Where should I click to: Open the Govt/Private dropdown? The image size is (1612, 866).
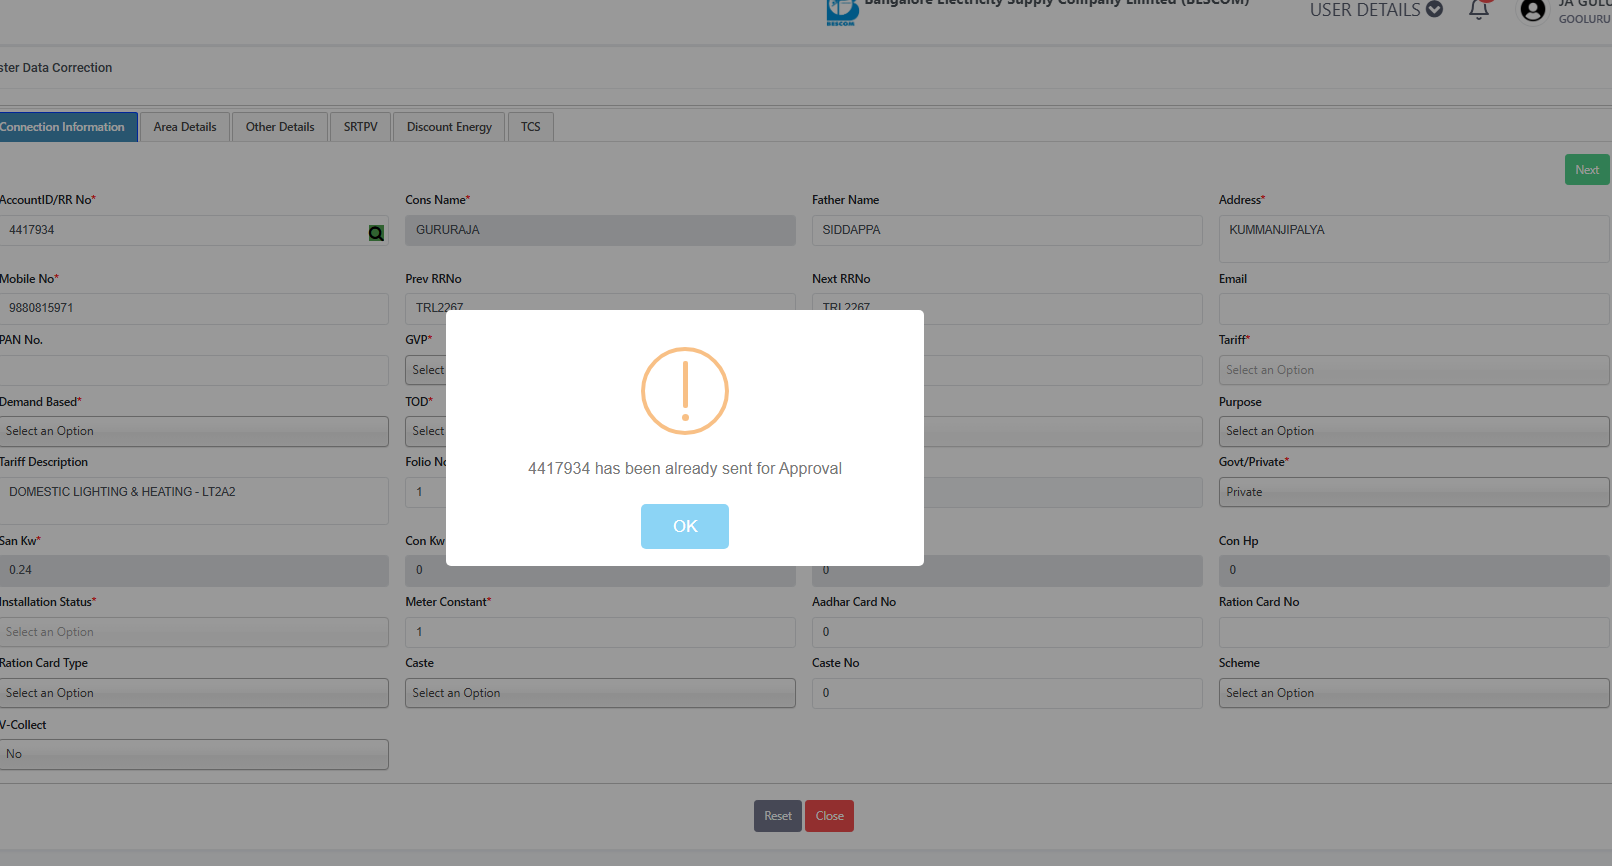coord(1414,492)
